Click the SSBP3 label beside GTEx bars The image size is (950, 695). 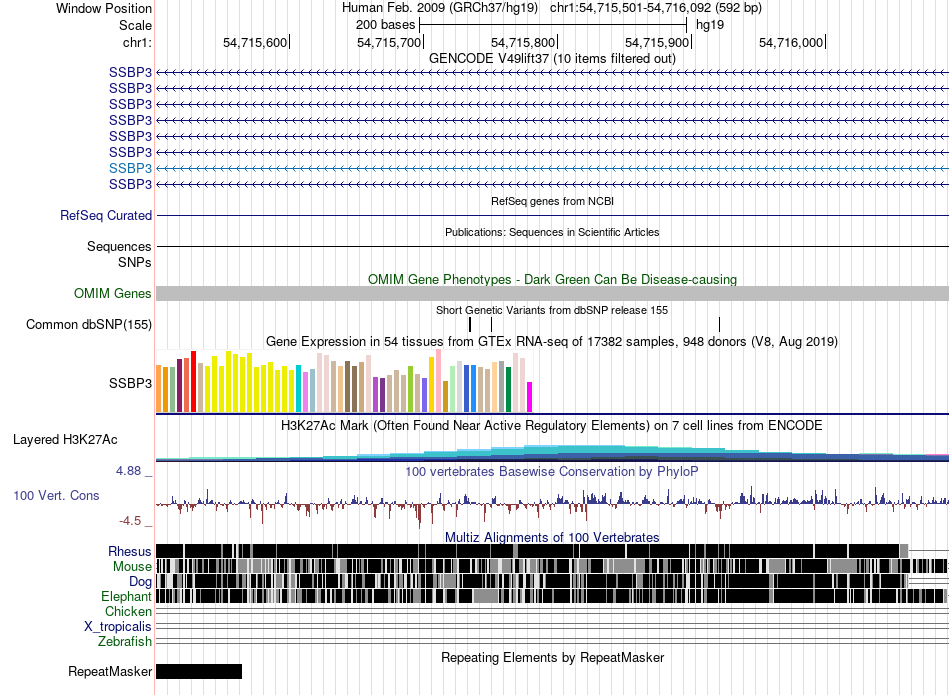(130, 383)
